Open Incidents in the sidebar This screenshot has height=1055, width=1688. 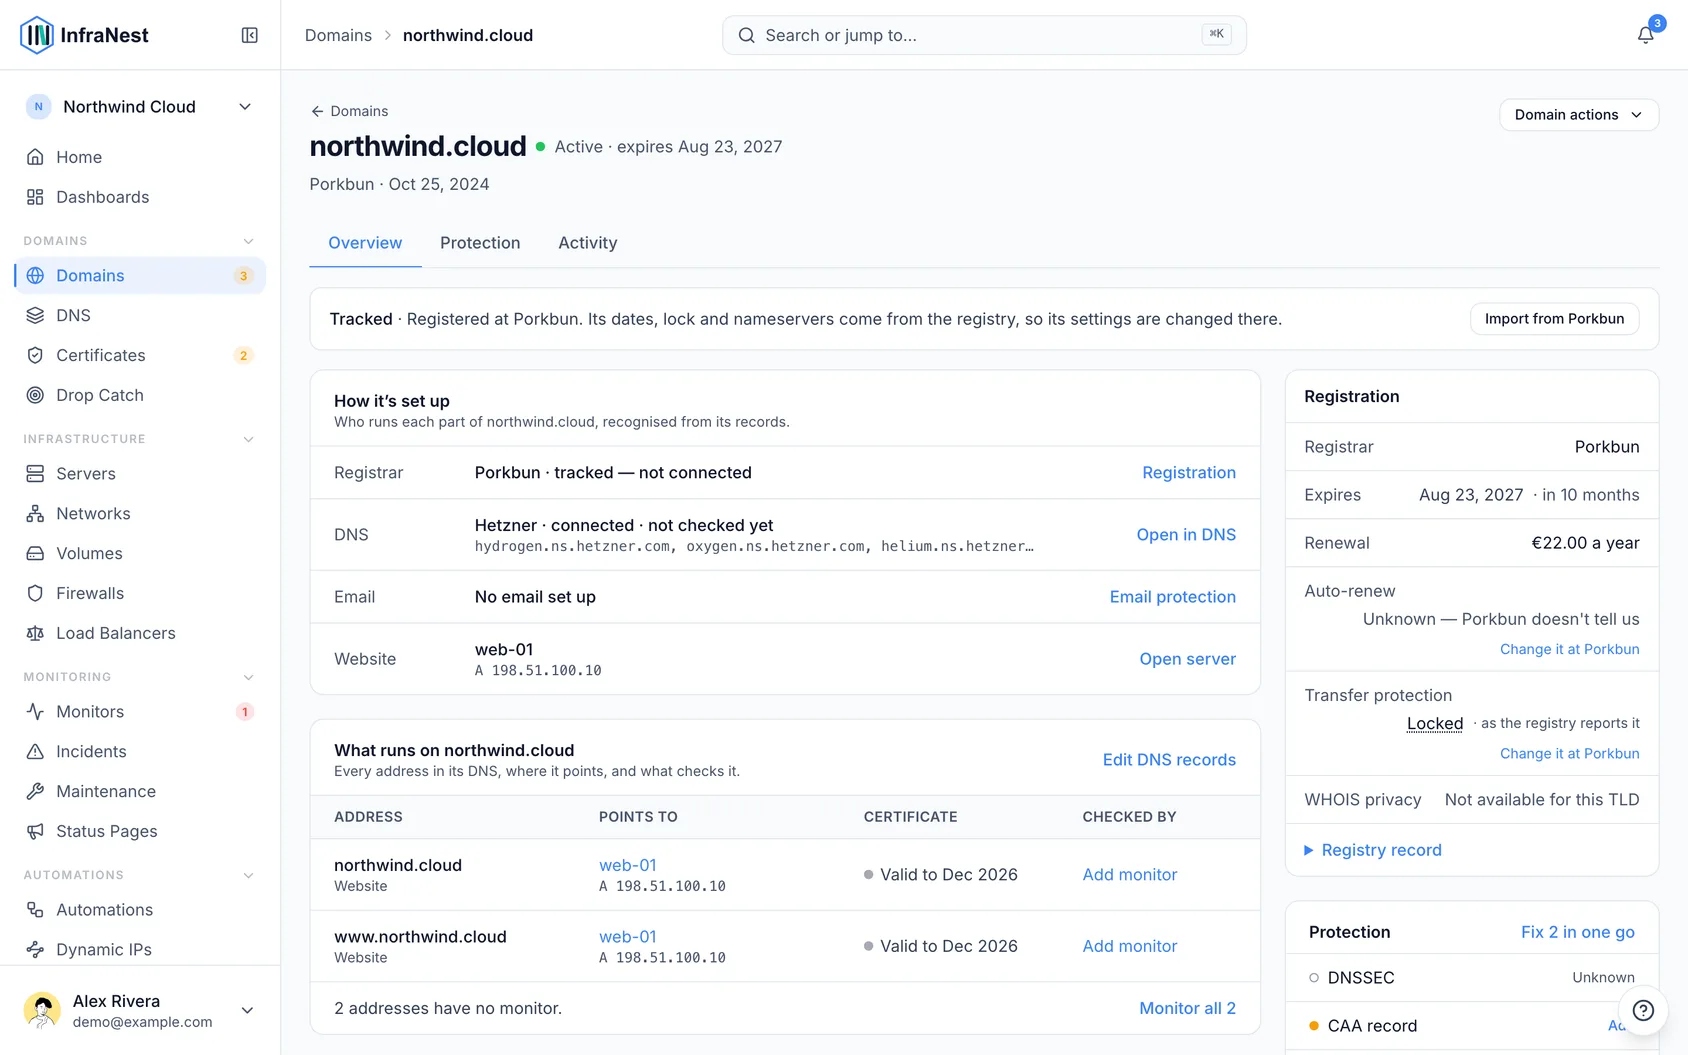click(x=140, y=751)
